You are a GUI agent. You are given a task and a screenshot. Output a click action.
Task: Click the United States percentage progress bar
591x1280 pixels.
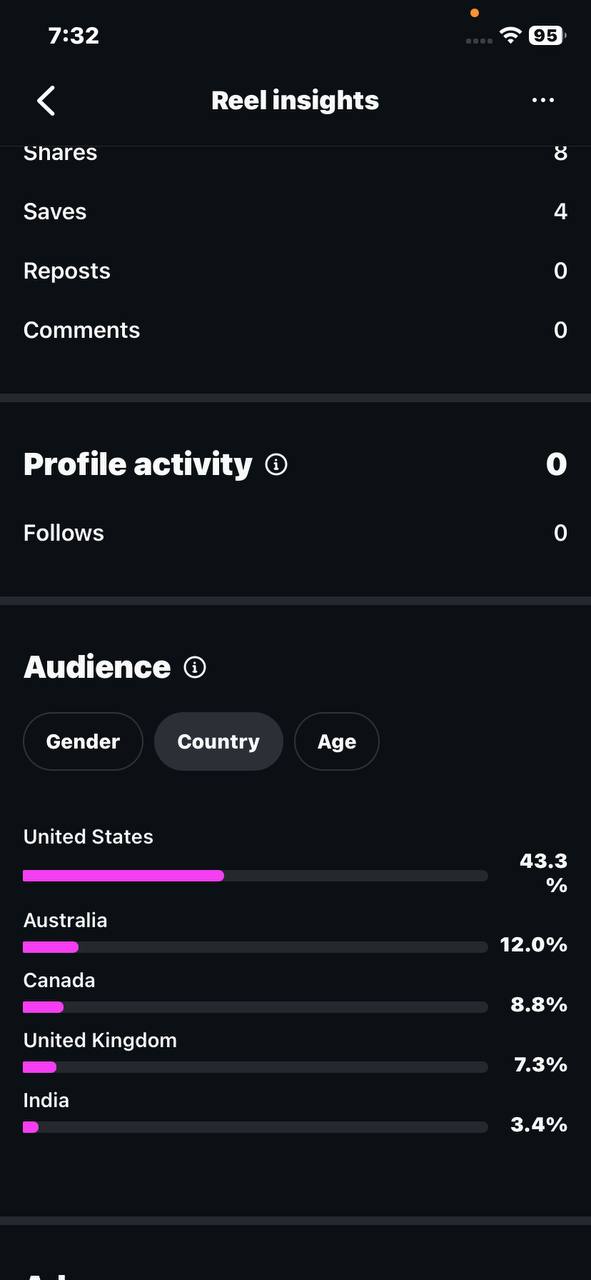255,875
